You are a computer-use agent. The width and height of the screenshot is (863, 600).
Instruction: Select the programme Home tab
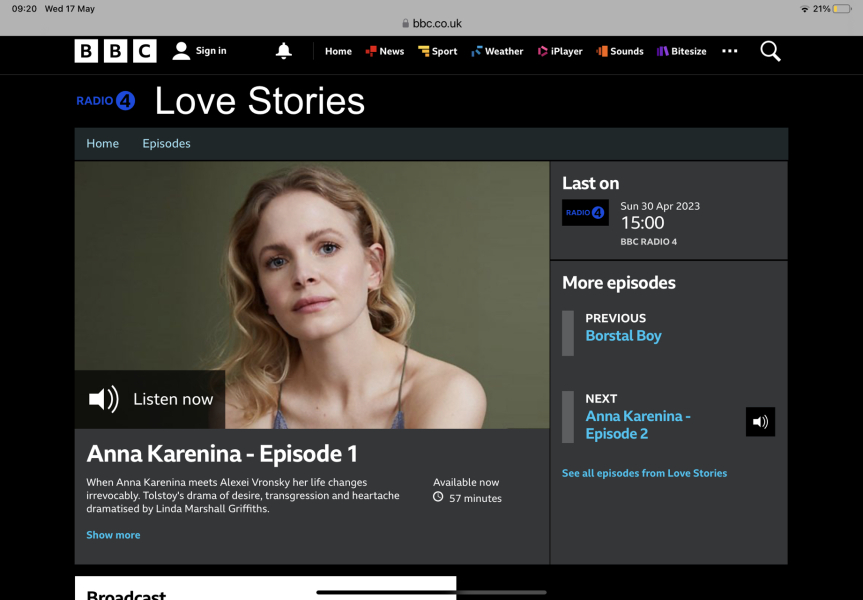point(102,144)
